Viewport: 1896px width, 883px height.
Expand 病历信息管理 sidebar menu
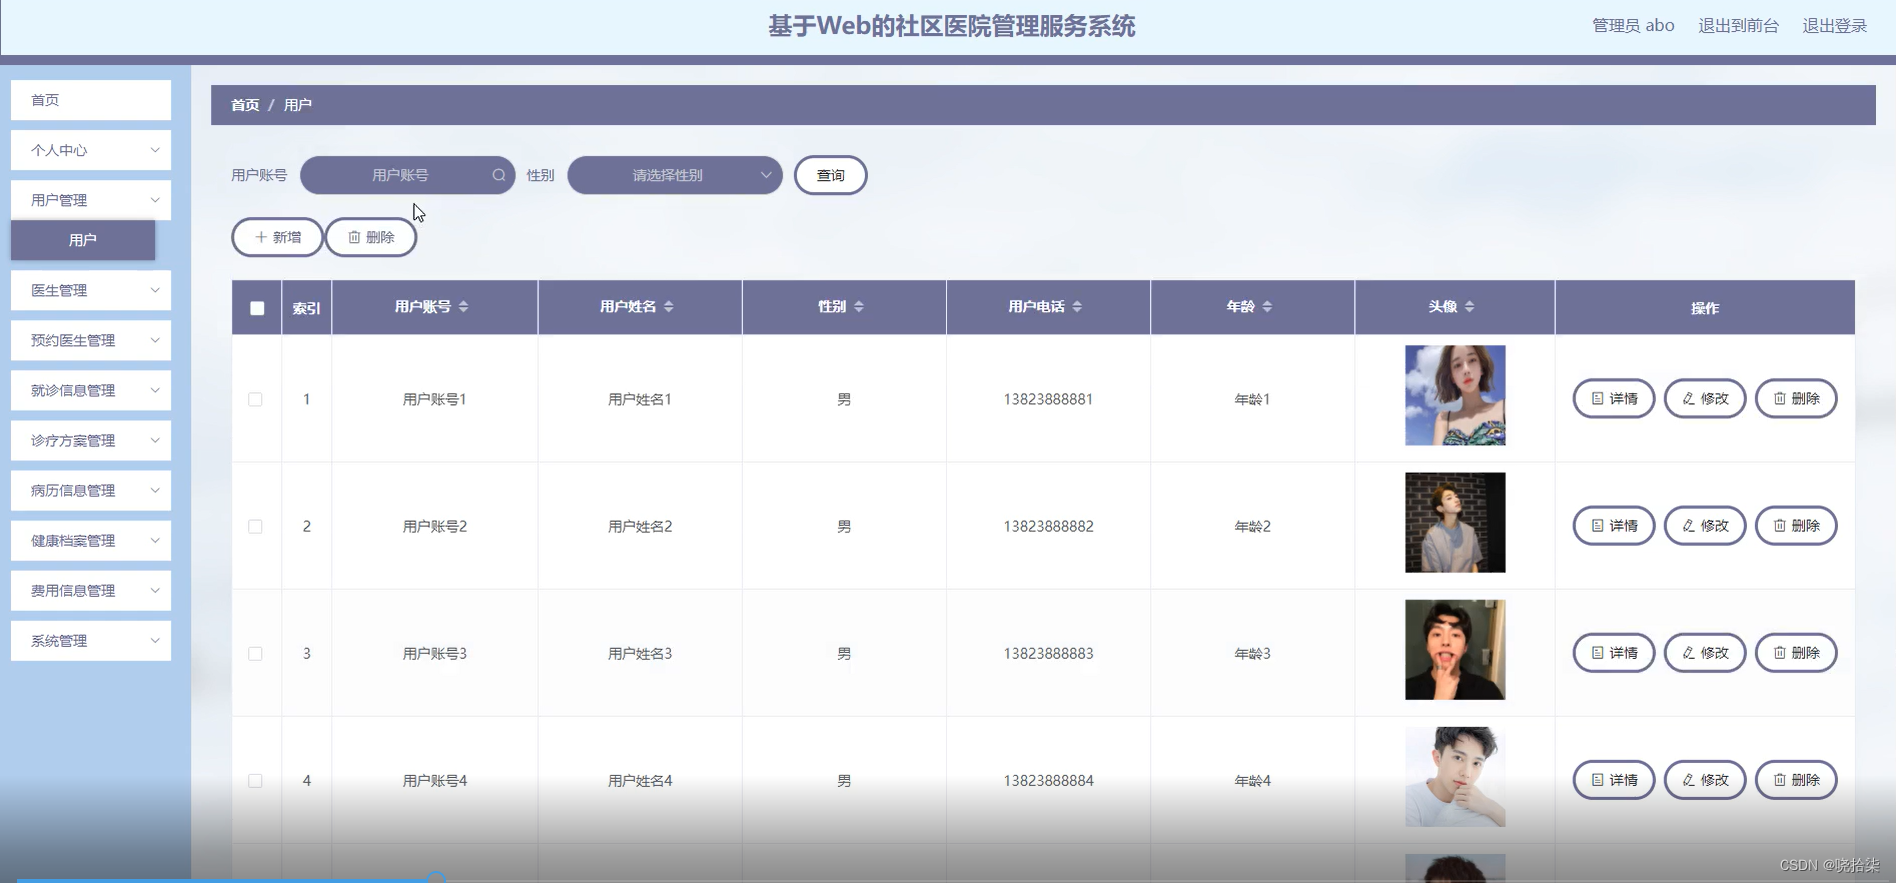tap(91, 490)
